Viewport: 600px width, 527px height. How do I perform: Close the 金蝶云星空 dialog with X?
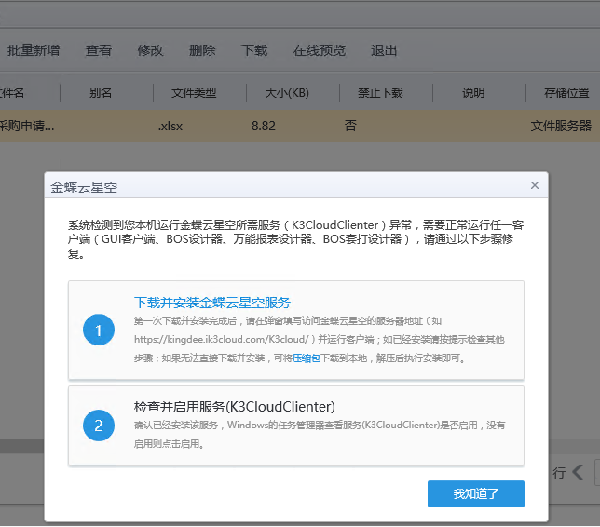coord(535,185)
